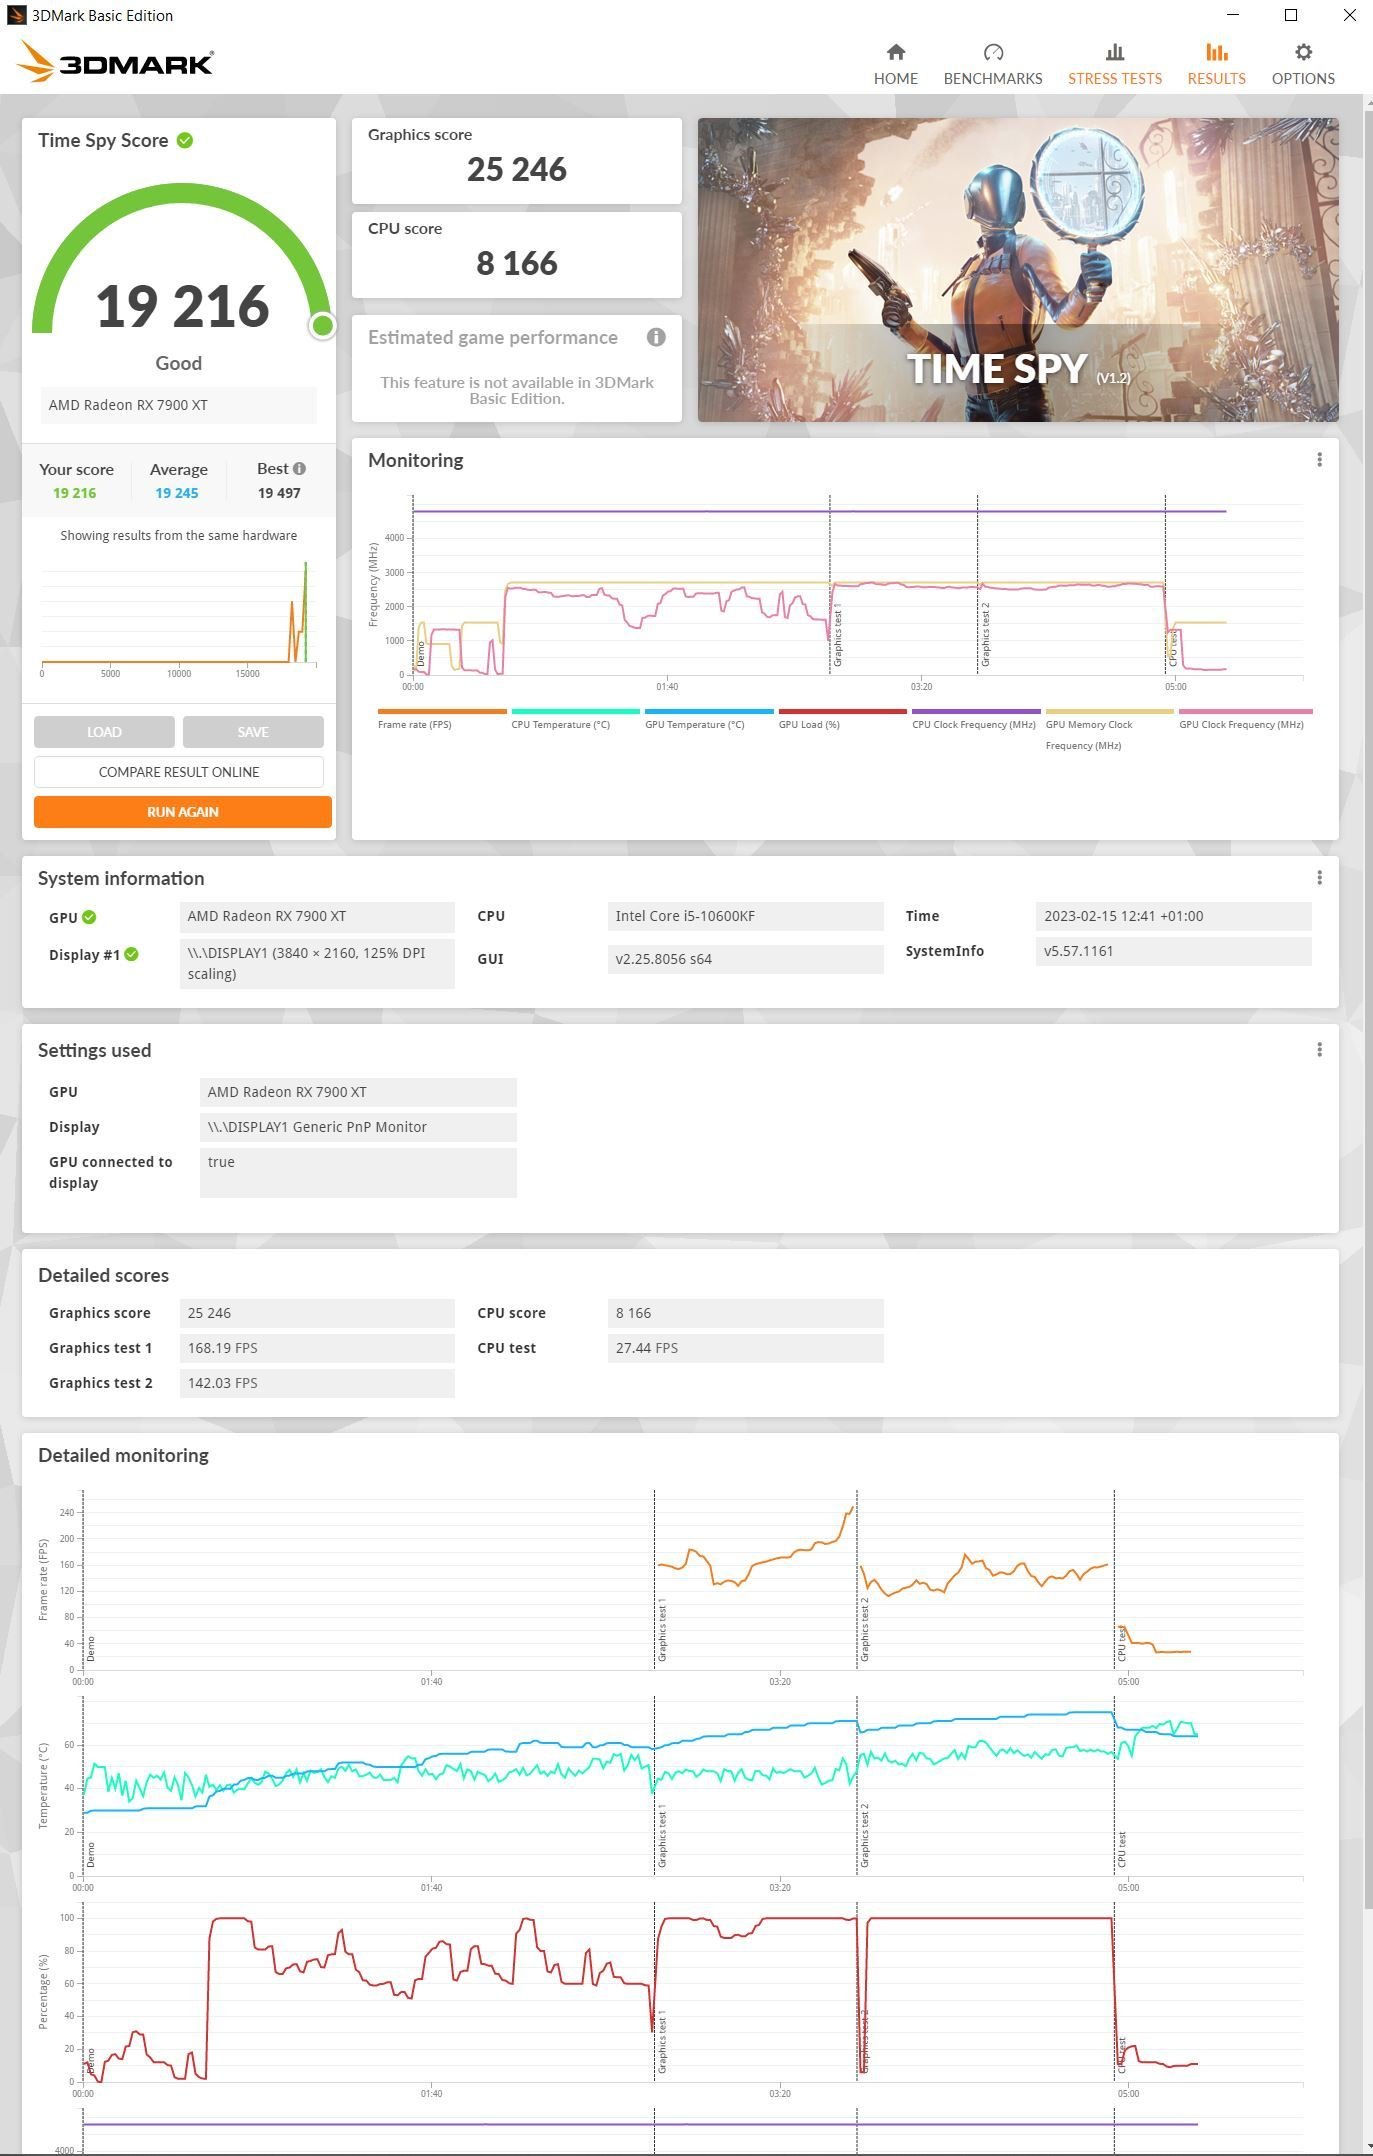The height and width of the screenshot is (2156, 1373).
Task: Click the Display #1 green status checkmark
Action: [131, 955]
